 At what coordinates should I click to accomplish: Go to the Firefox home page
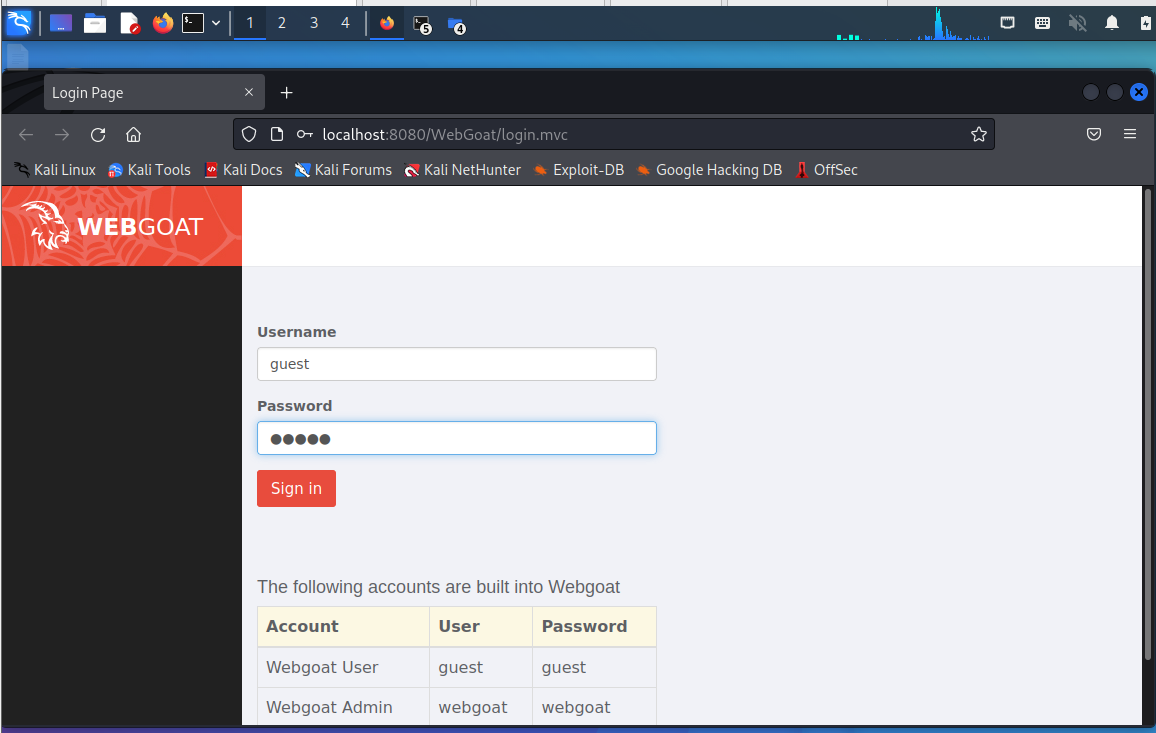[133, 134]
